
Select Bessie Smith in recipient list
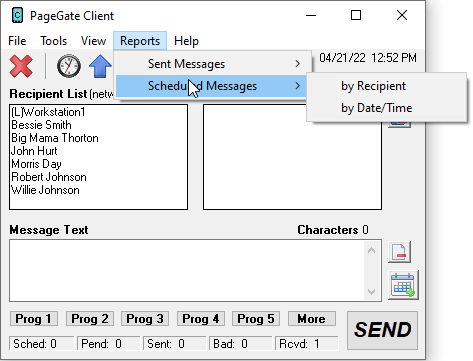(41, 125)
